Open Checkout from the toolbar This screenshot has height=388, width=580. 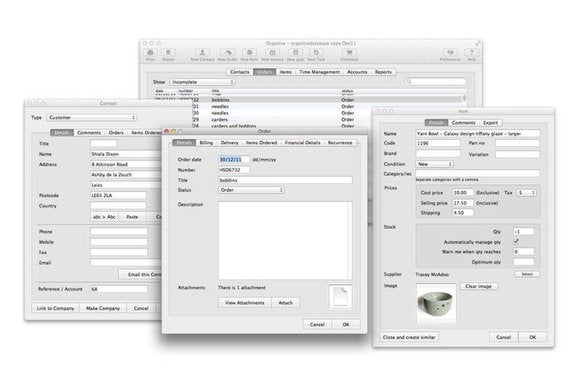click(349, 54)
